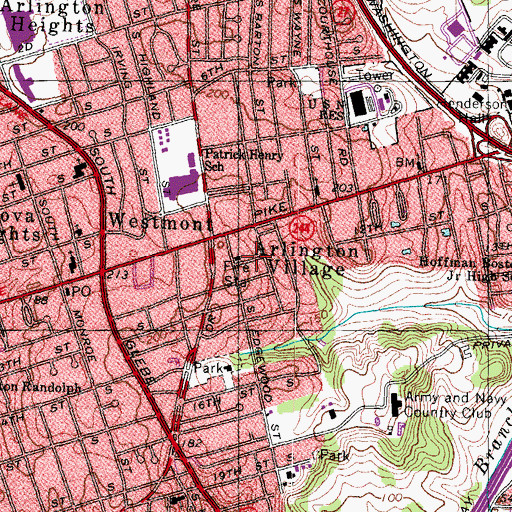Click the black Country Club building symbol

[x=395, y=405]
